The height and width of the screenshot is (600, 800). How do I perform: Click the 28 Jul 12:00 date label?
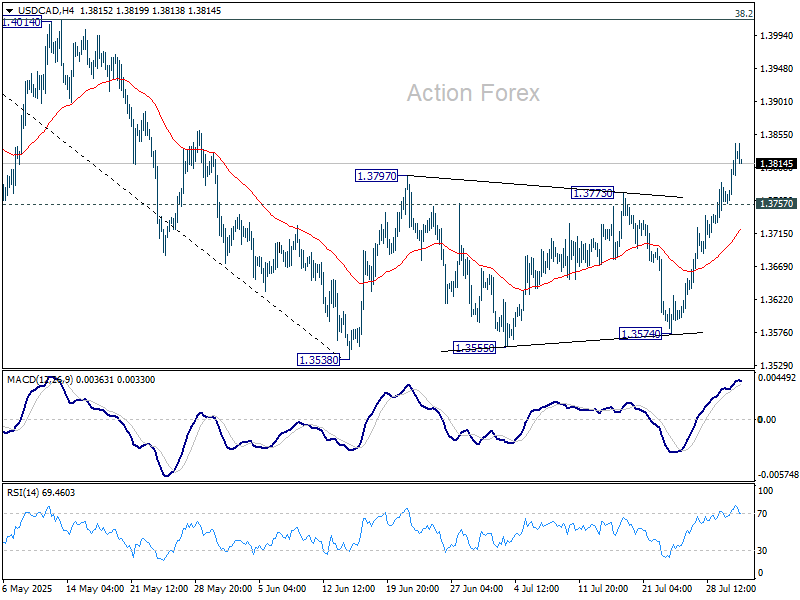[x=731, y=588]
